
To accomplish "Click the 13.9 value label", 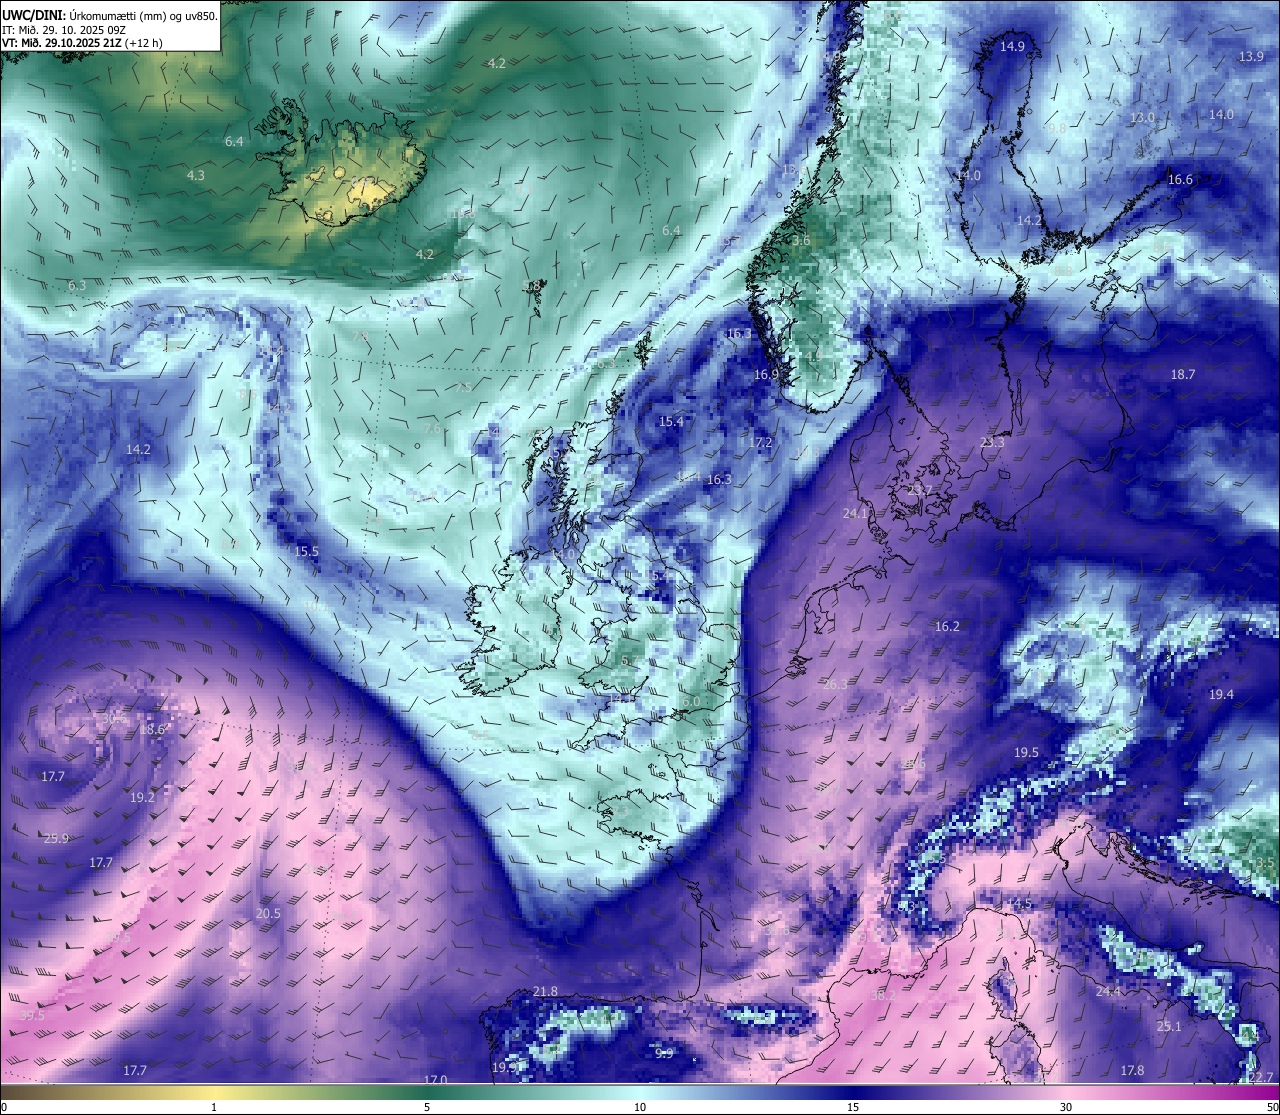I will click(1251, 57).
